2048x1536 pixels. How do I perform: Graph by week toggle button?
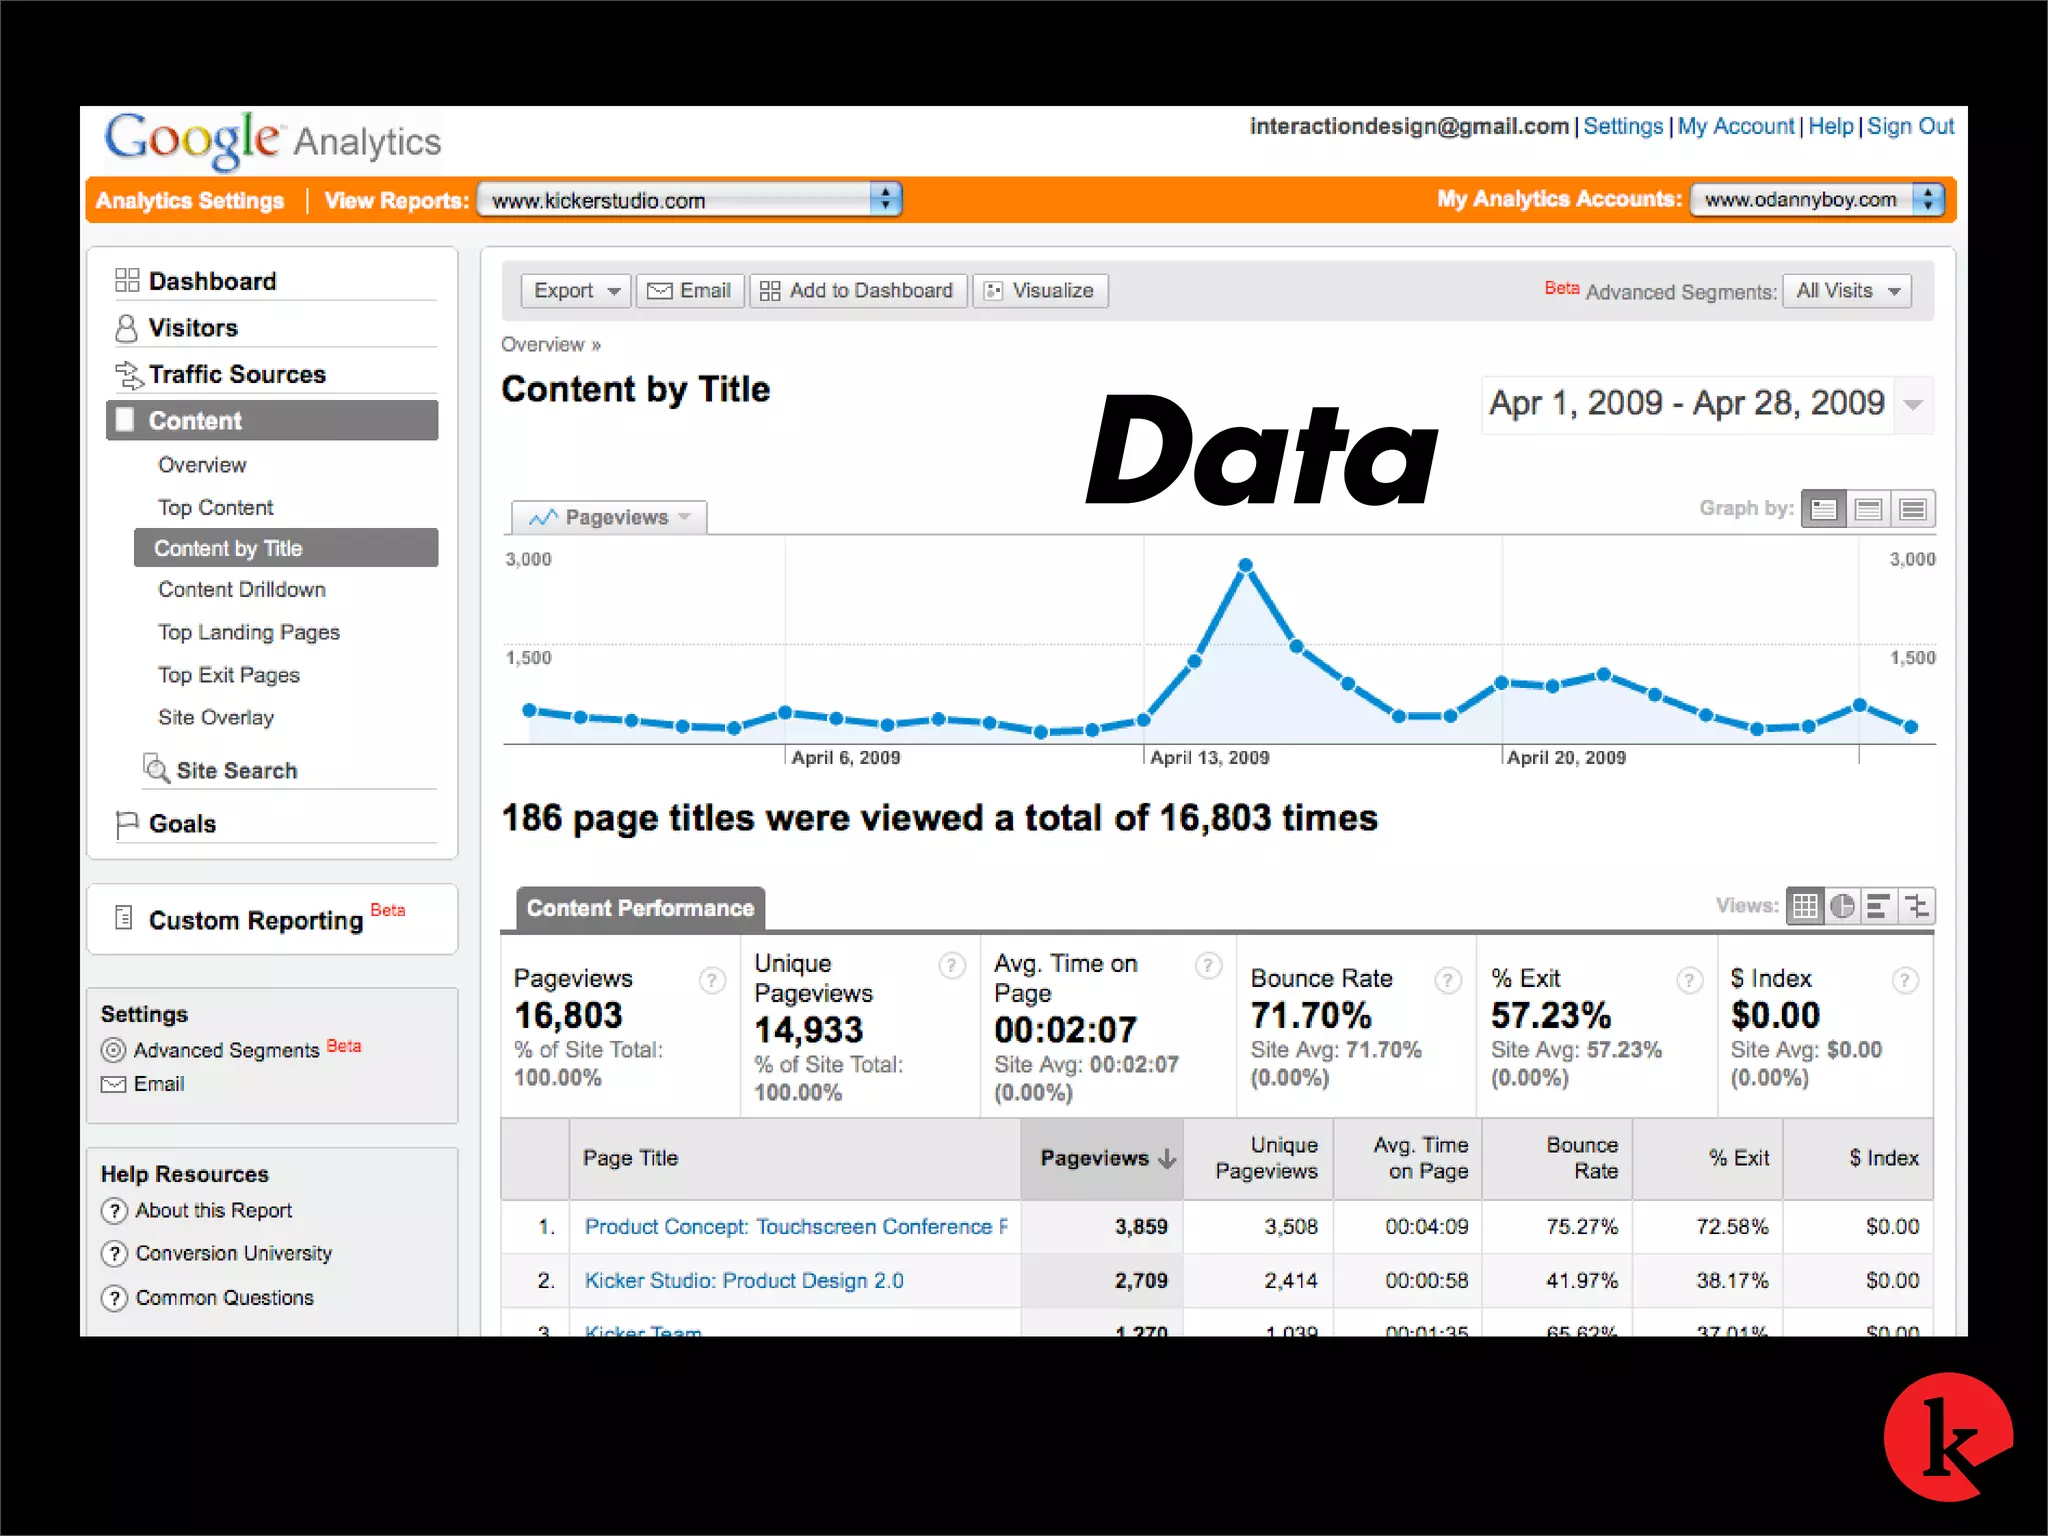point(1868,509)
